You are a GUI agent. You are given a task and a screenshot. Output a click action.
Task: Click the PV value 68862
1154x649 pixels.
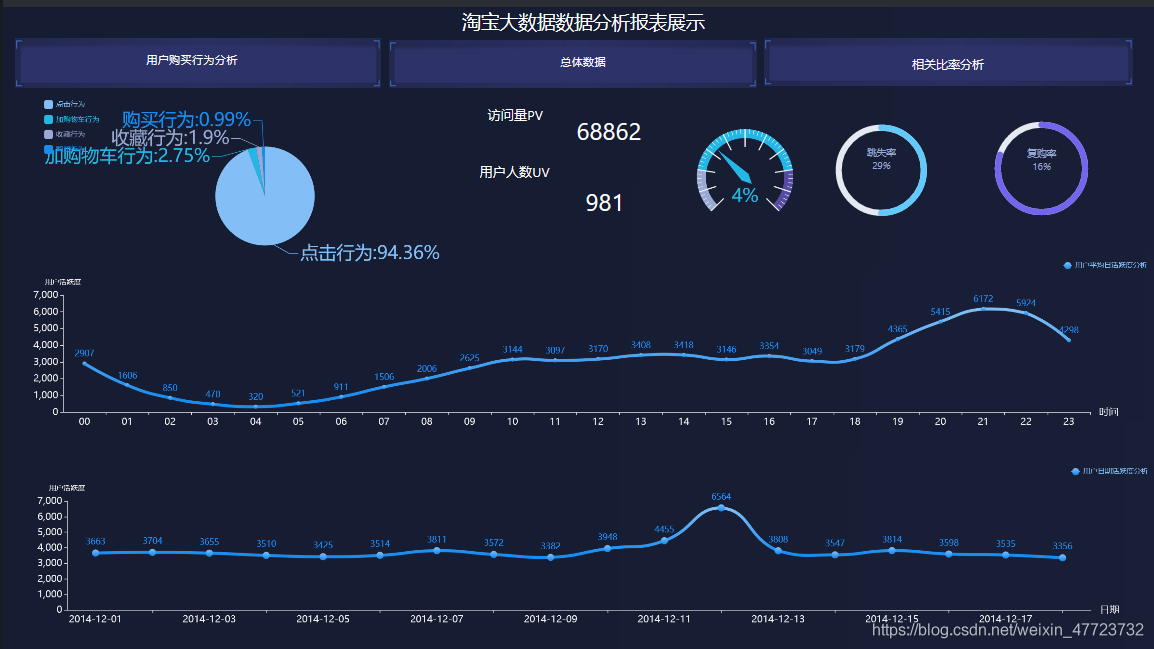[x=609, y=132]
